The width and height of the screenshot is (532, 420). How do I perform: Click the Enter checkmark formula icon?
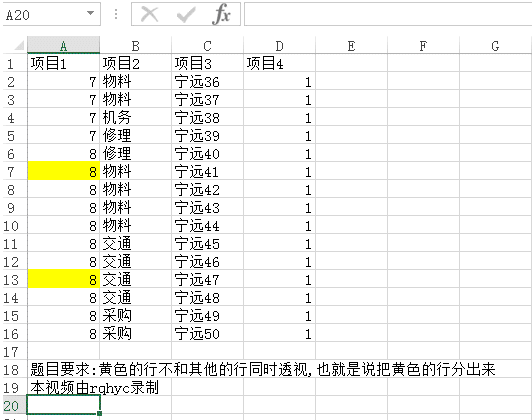click(x=186, y=14)
